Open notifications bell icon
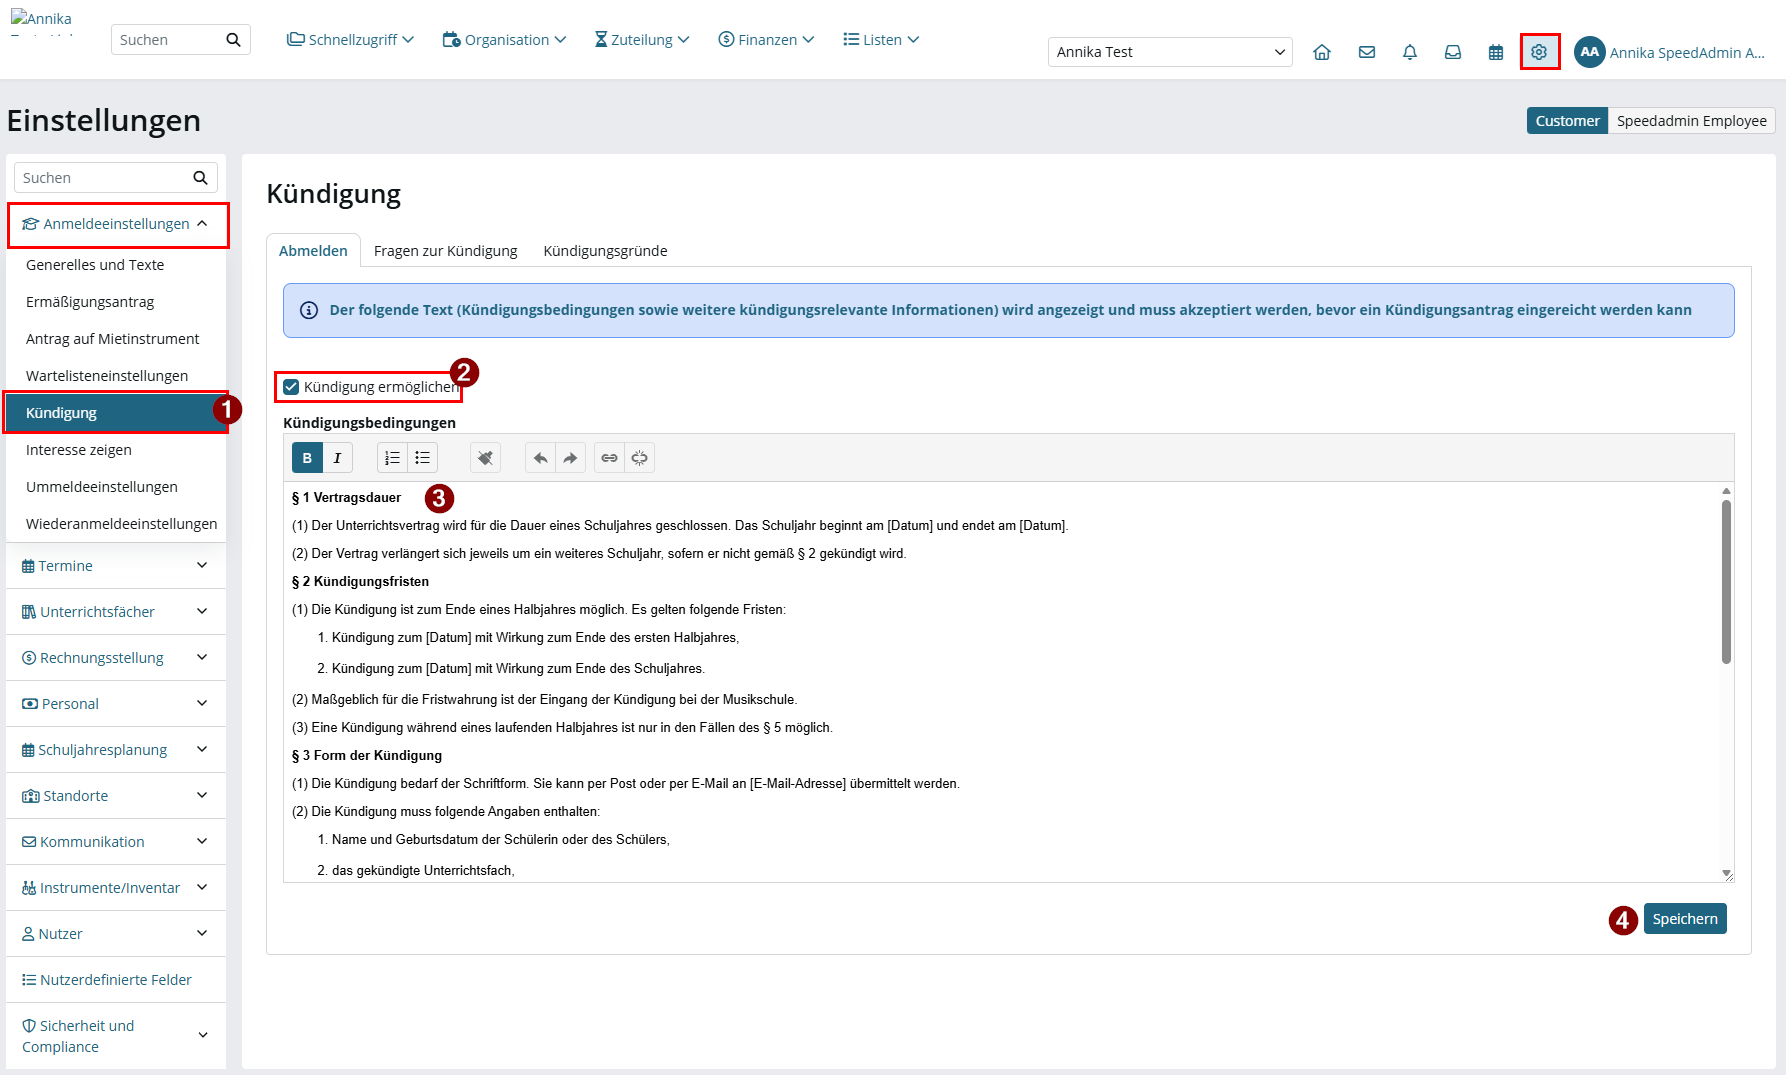 (1410, 52)
